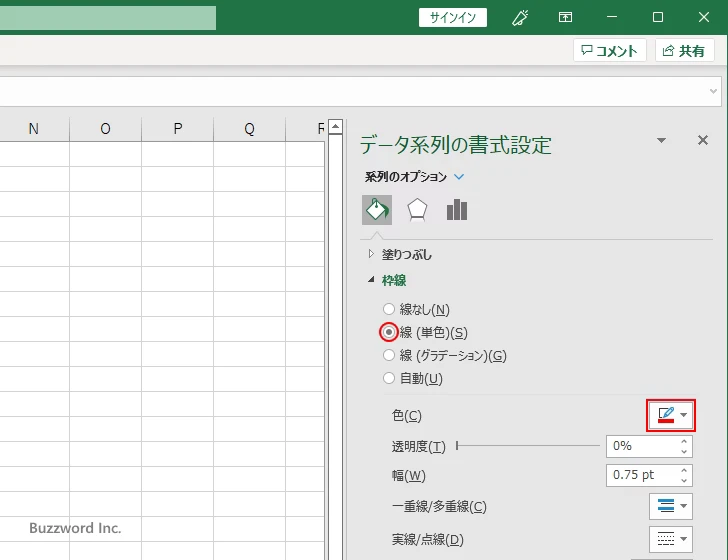
Task: Select column N header
Action: 33,129
